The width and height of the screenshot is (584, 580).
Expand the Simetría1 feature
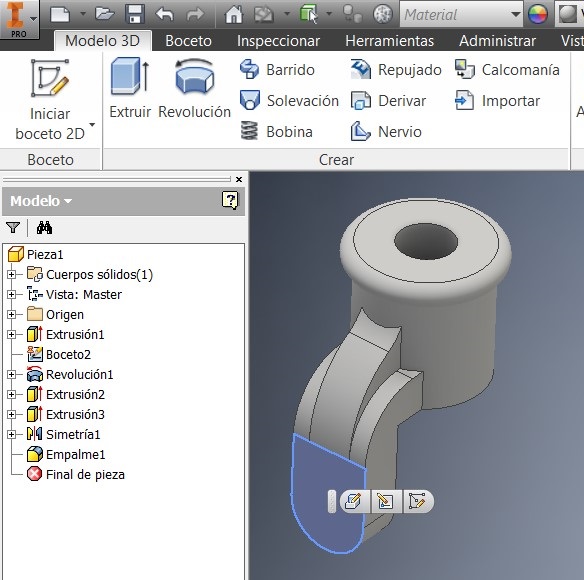tap(12, 434)
